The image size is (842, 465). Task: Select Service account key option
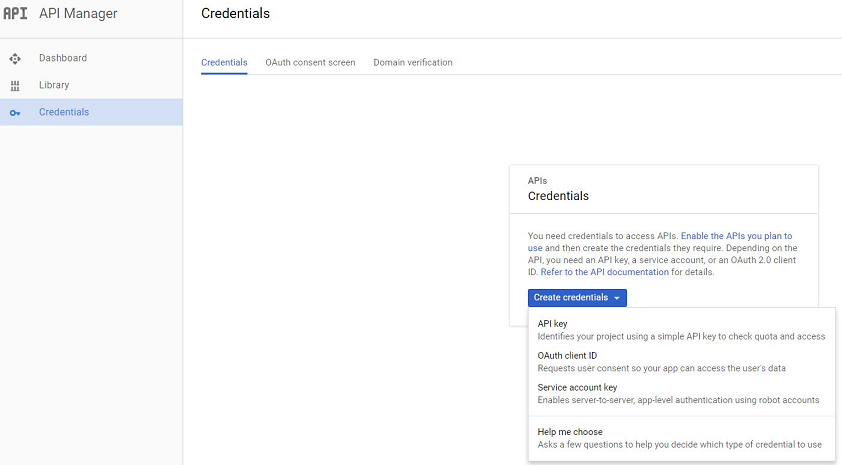tap(682, 394)
